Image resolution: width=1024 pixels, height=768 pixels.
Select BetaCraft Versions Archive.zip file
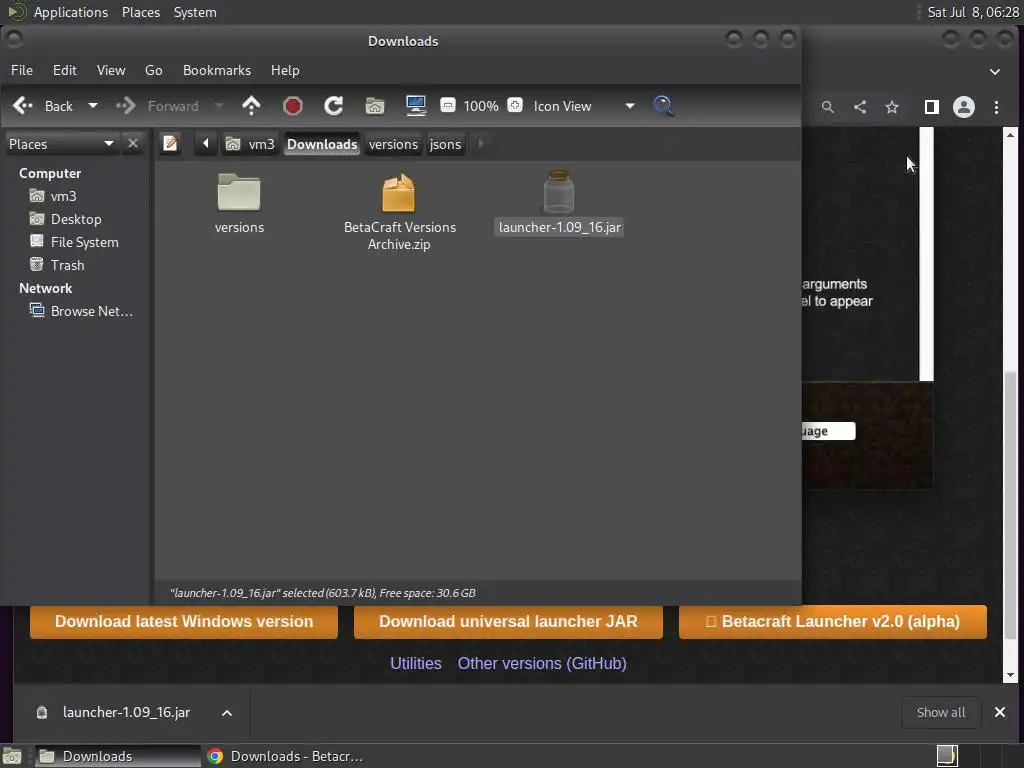(399, 211)
